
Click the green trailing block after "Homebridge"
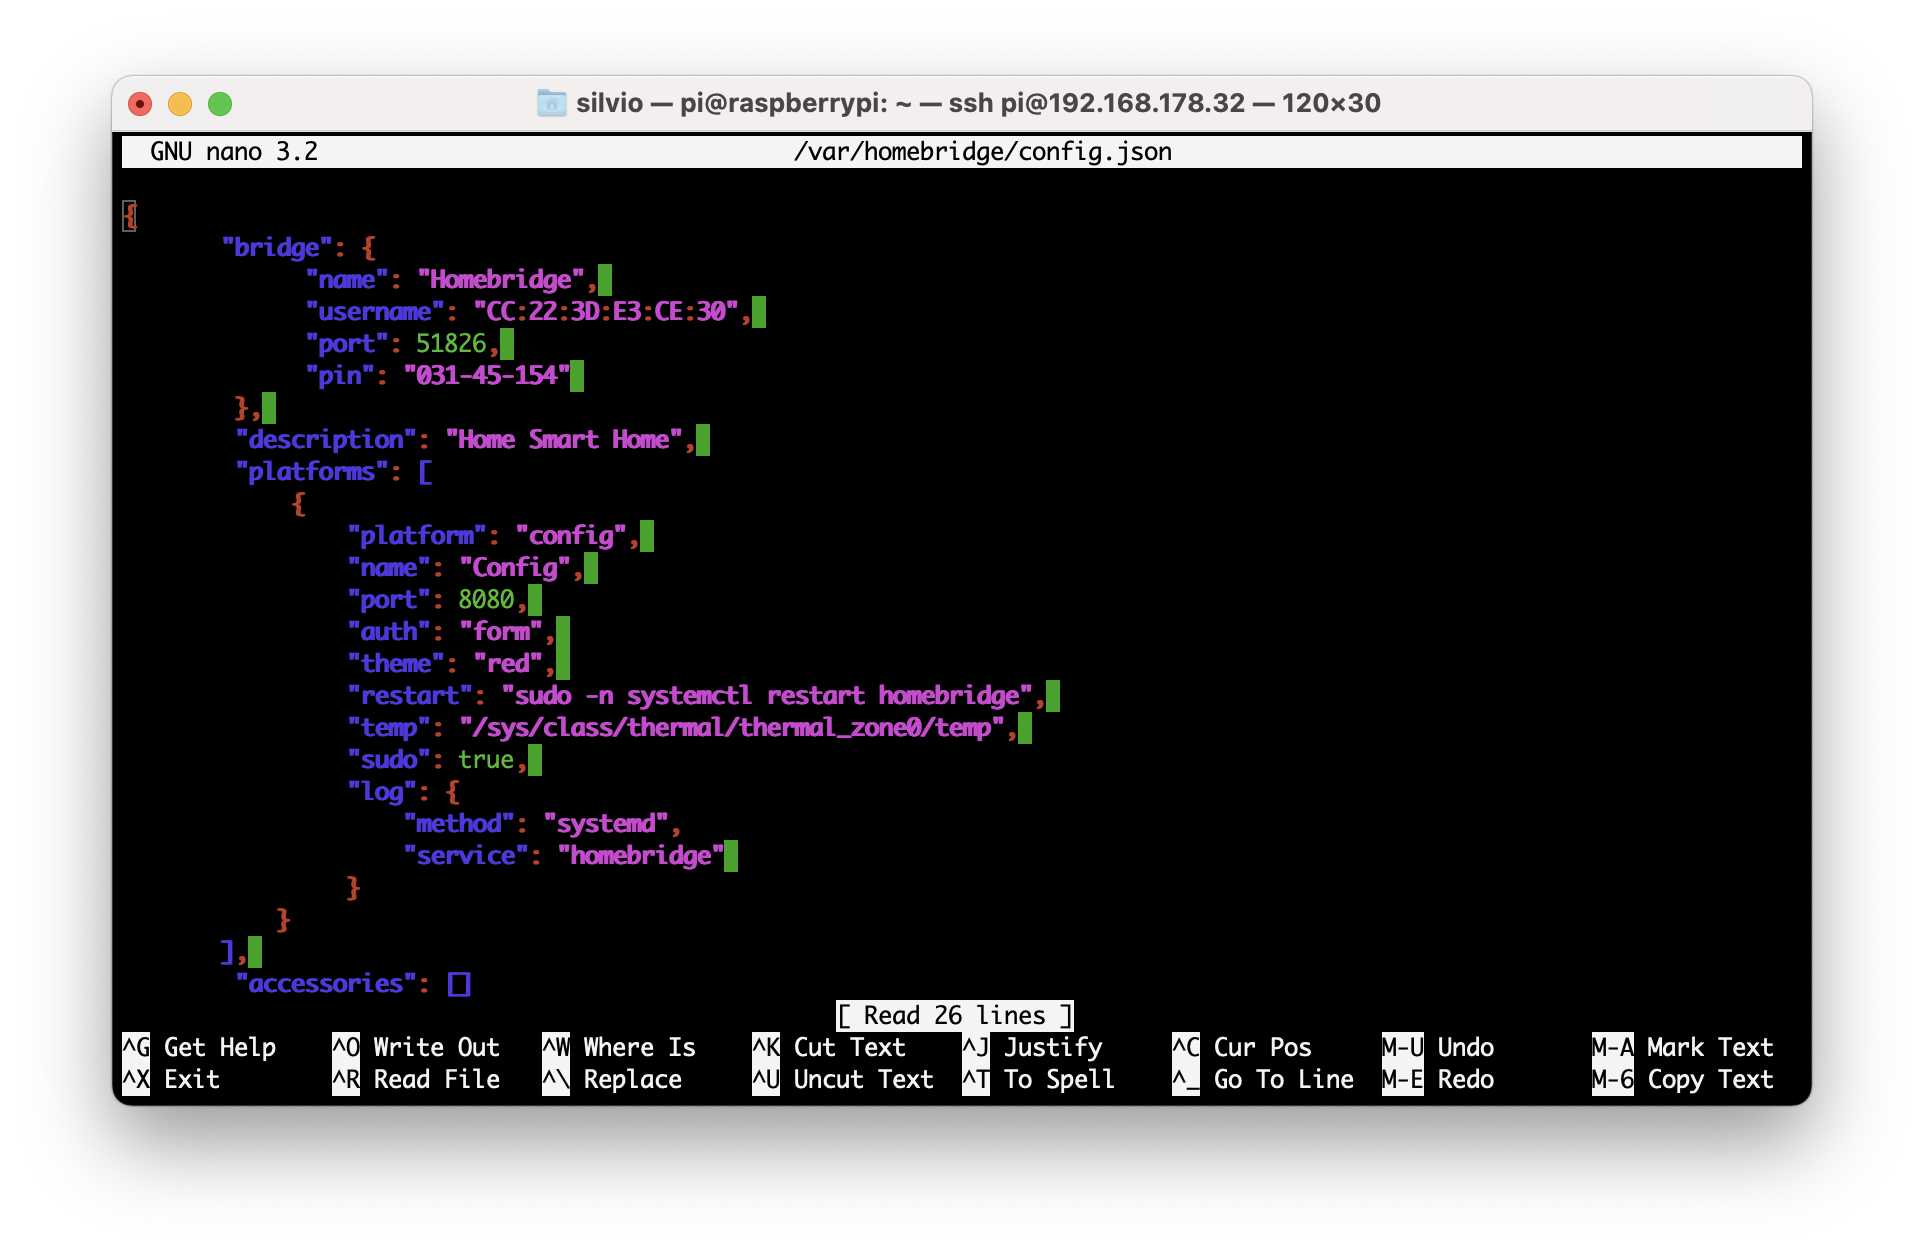pyautogui.click(x=605, y=280)
